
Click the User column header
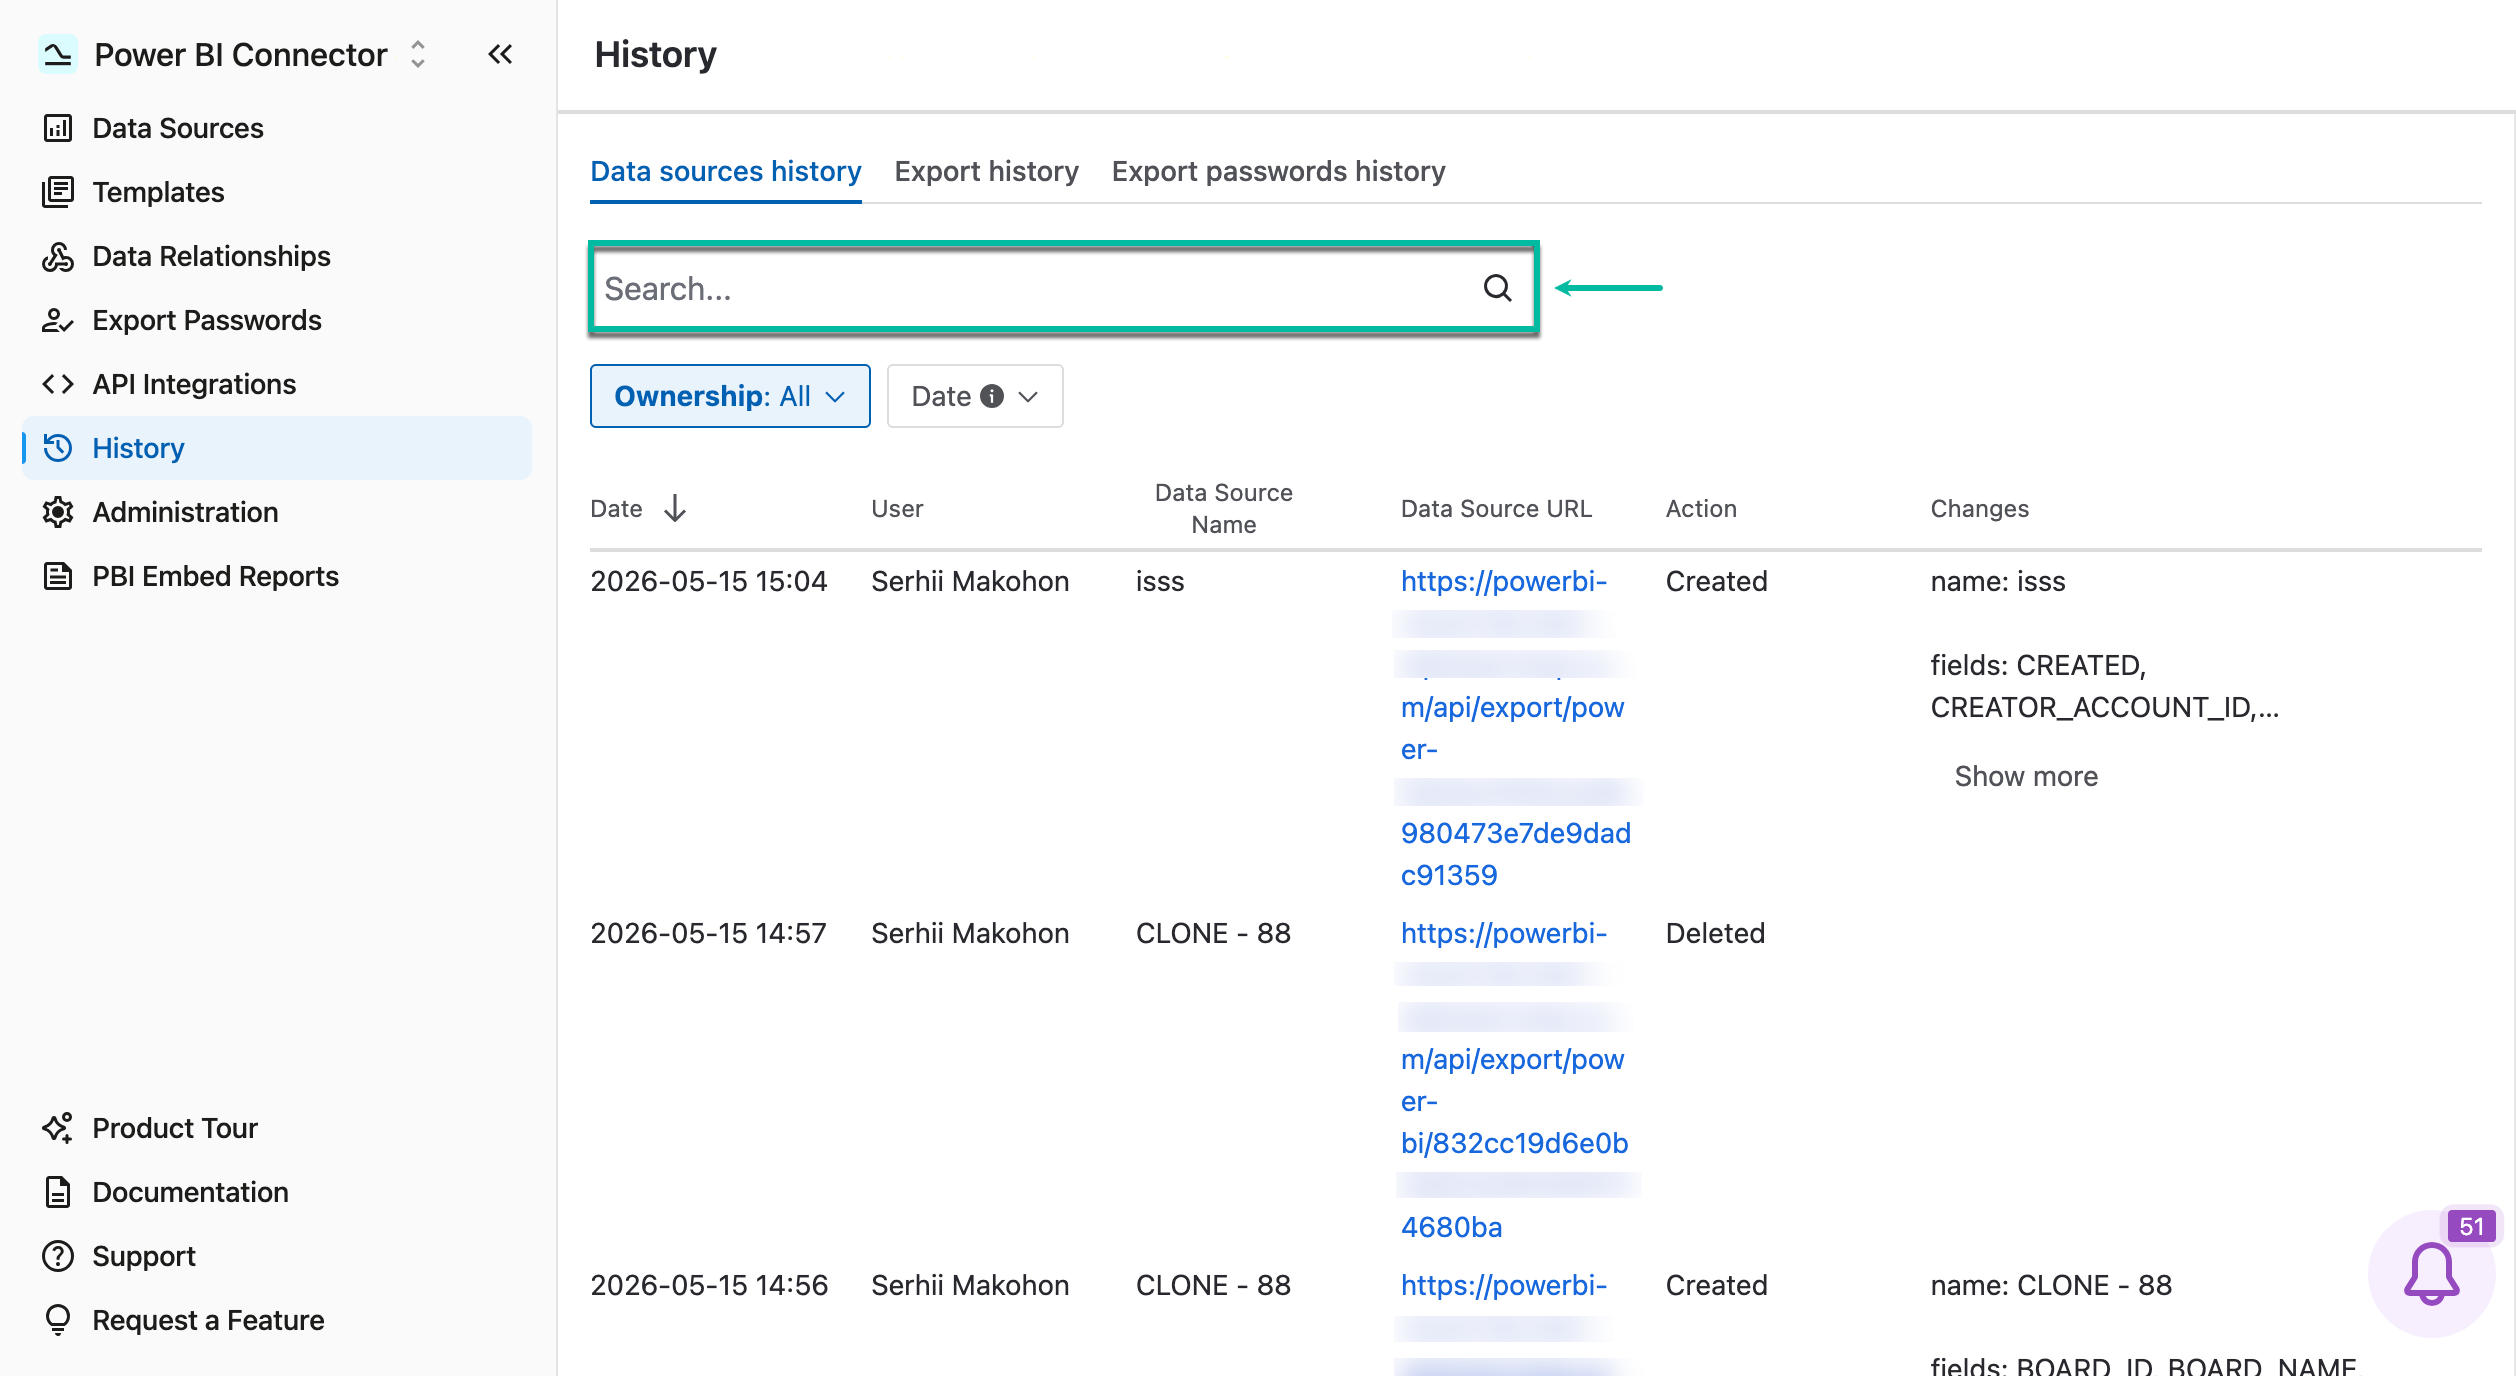tap(897, 508)
